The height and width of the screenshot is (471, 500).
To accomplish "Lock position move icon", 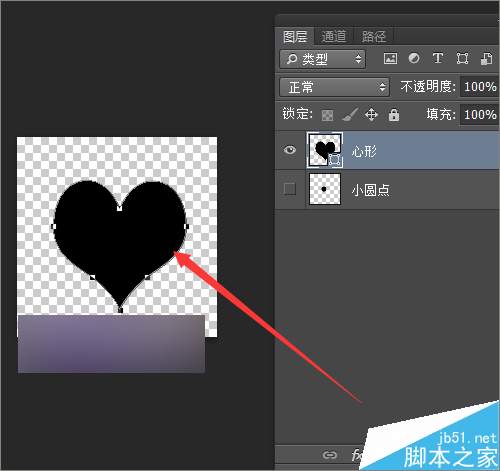I will (x=371, y=115).
